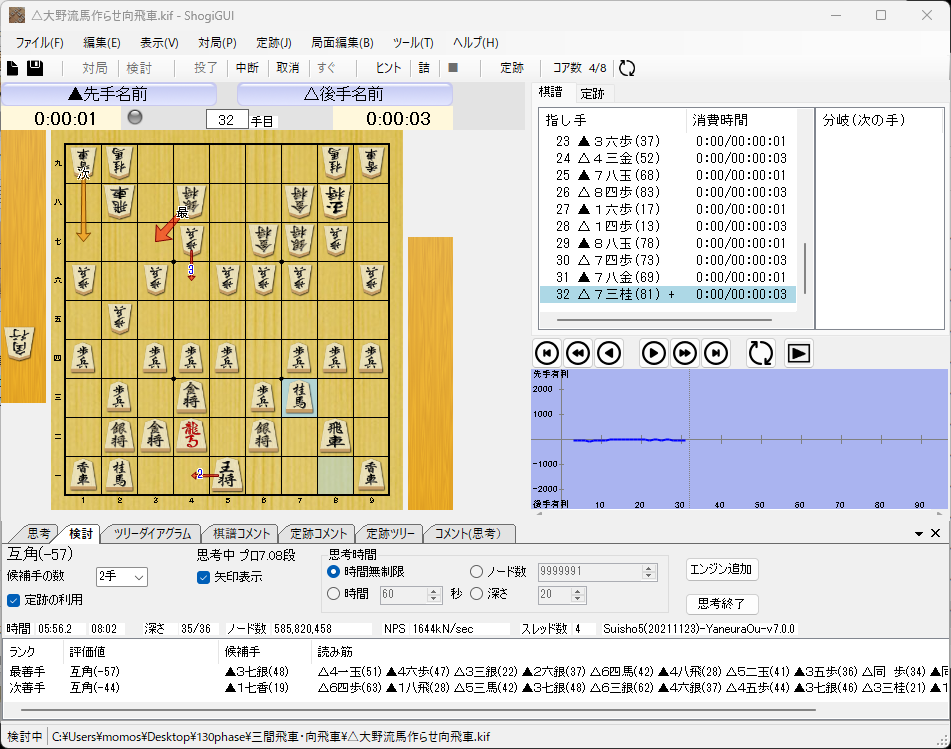This screenshot has height=749, width=951.
Task: Toggle 定跡の利用 checkbox
Action: (13, 600)
